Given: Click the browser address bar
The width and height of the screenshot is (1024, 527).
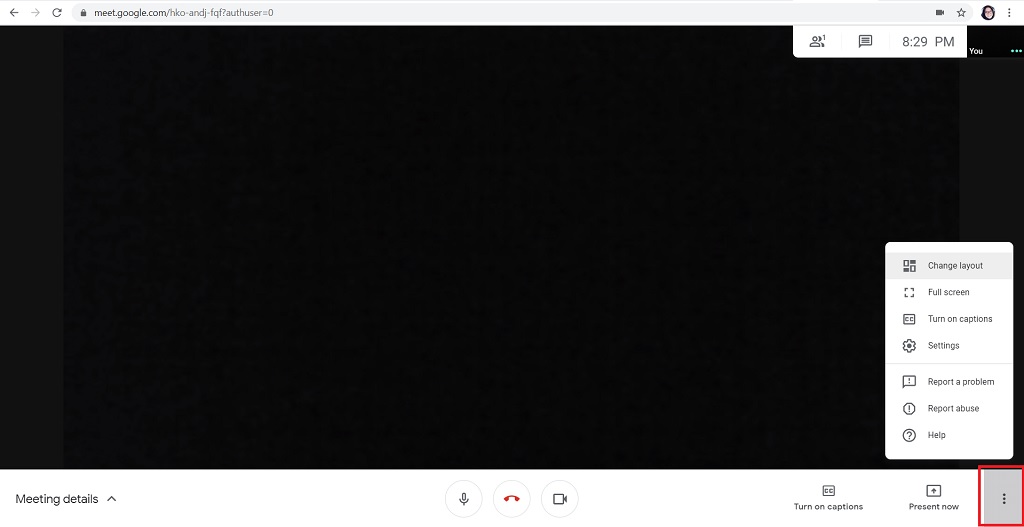Looking at the screenshot, I should (x=500, y=13).
